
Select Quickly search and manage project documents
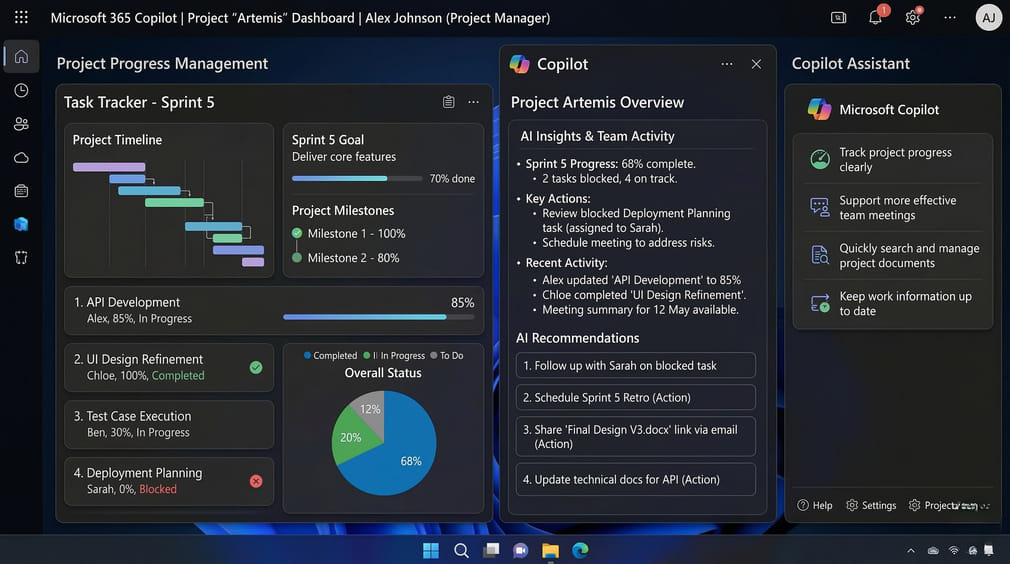[x=892, y=256]
